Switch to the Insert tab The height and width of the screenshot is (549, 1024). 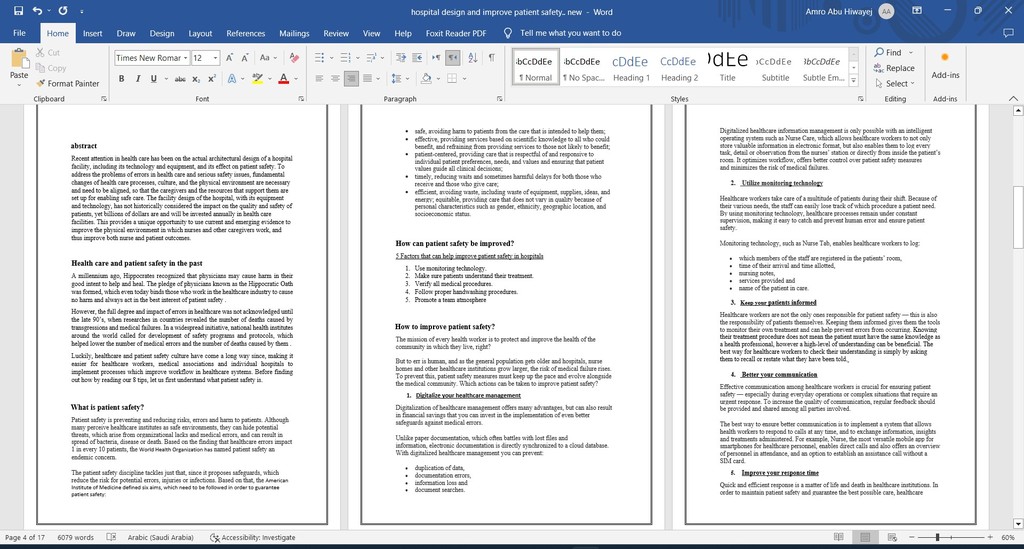tap(93, 33)
